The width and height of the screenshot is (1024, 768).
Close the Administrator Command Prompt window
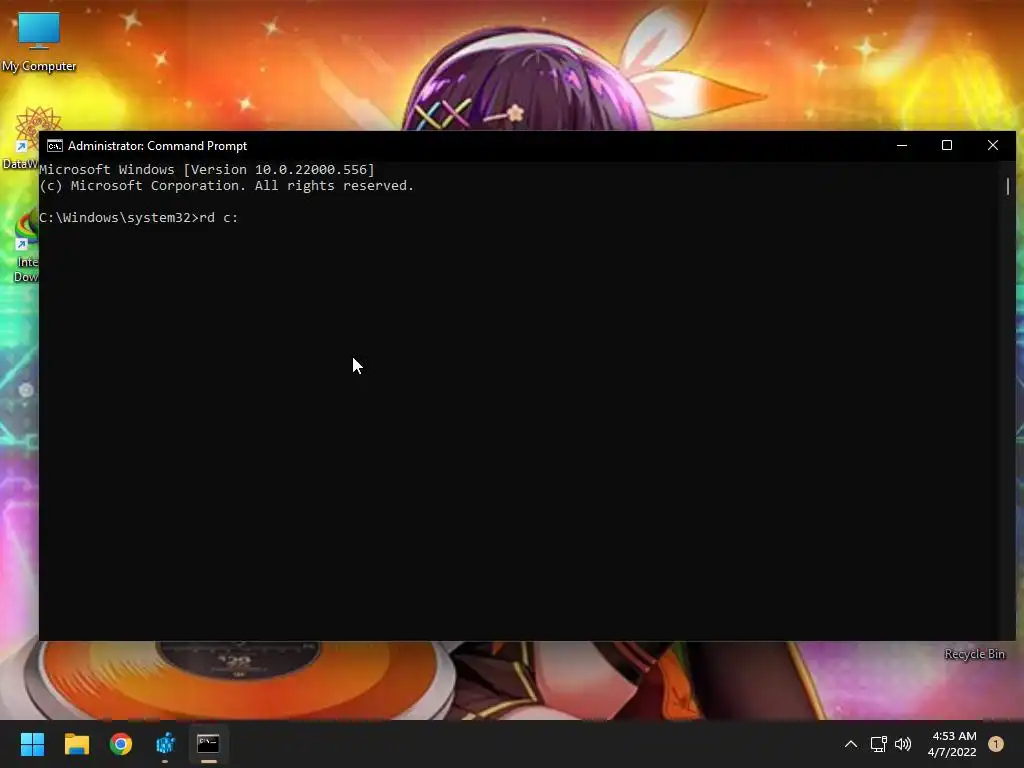pos(993,146)
